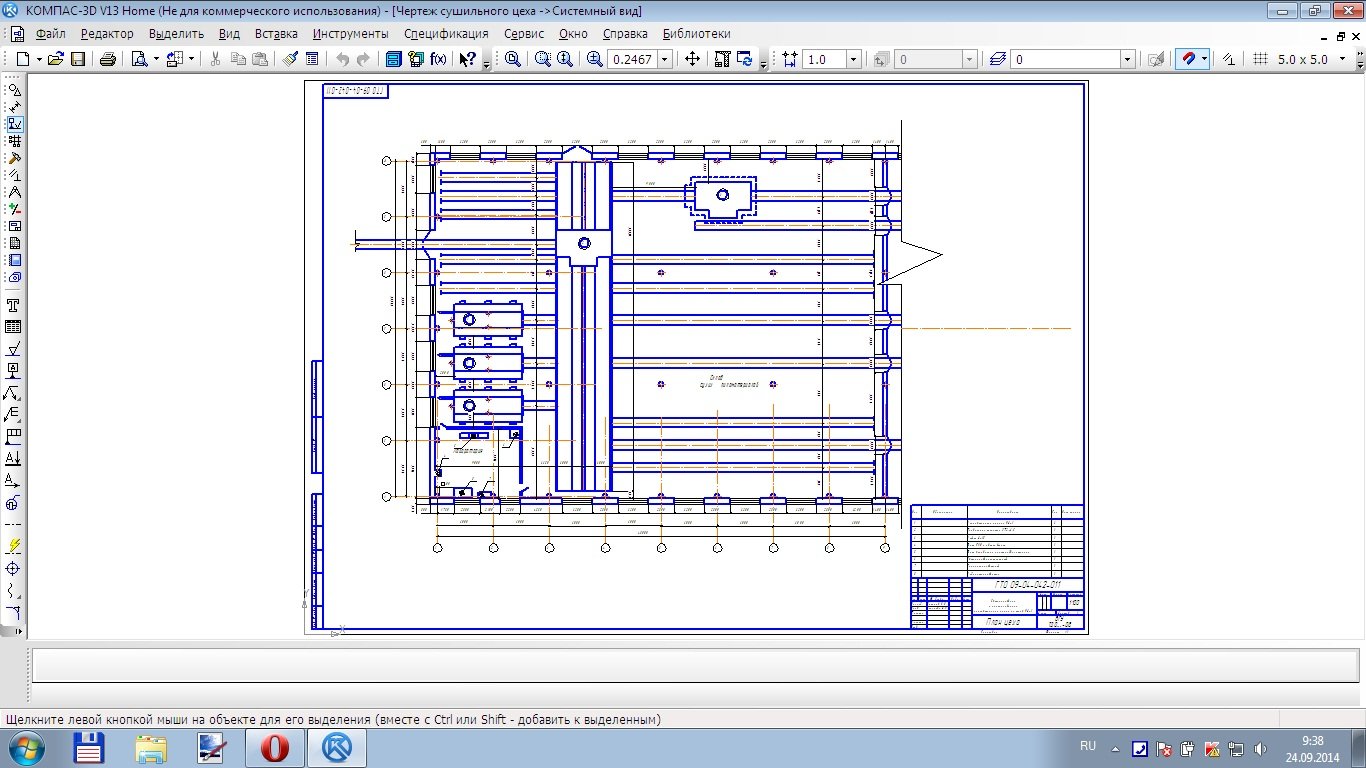The width and height of the screenshot is (1366, 768).
Task: Open the zoom scale 0.2467 dropdown
Action: [x=664, y=59]
